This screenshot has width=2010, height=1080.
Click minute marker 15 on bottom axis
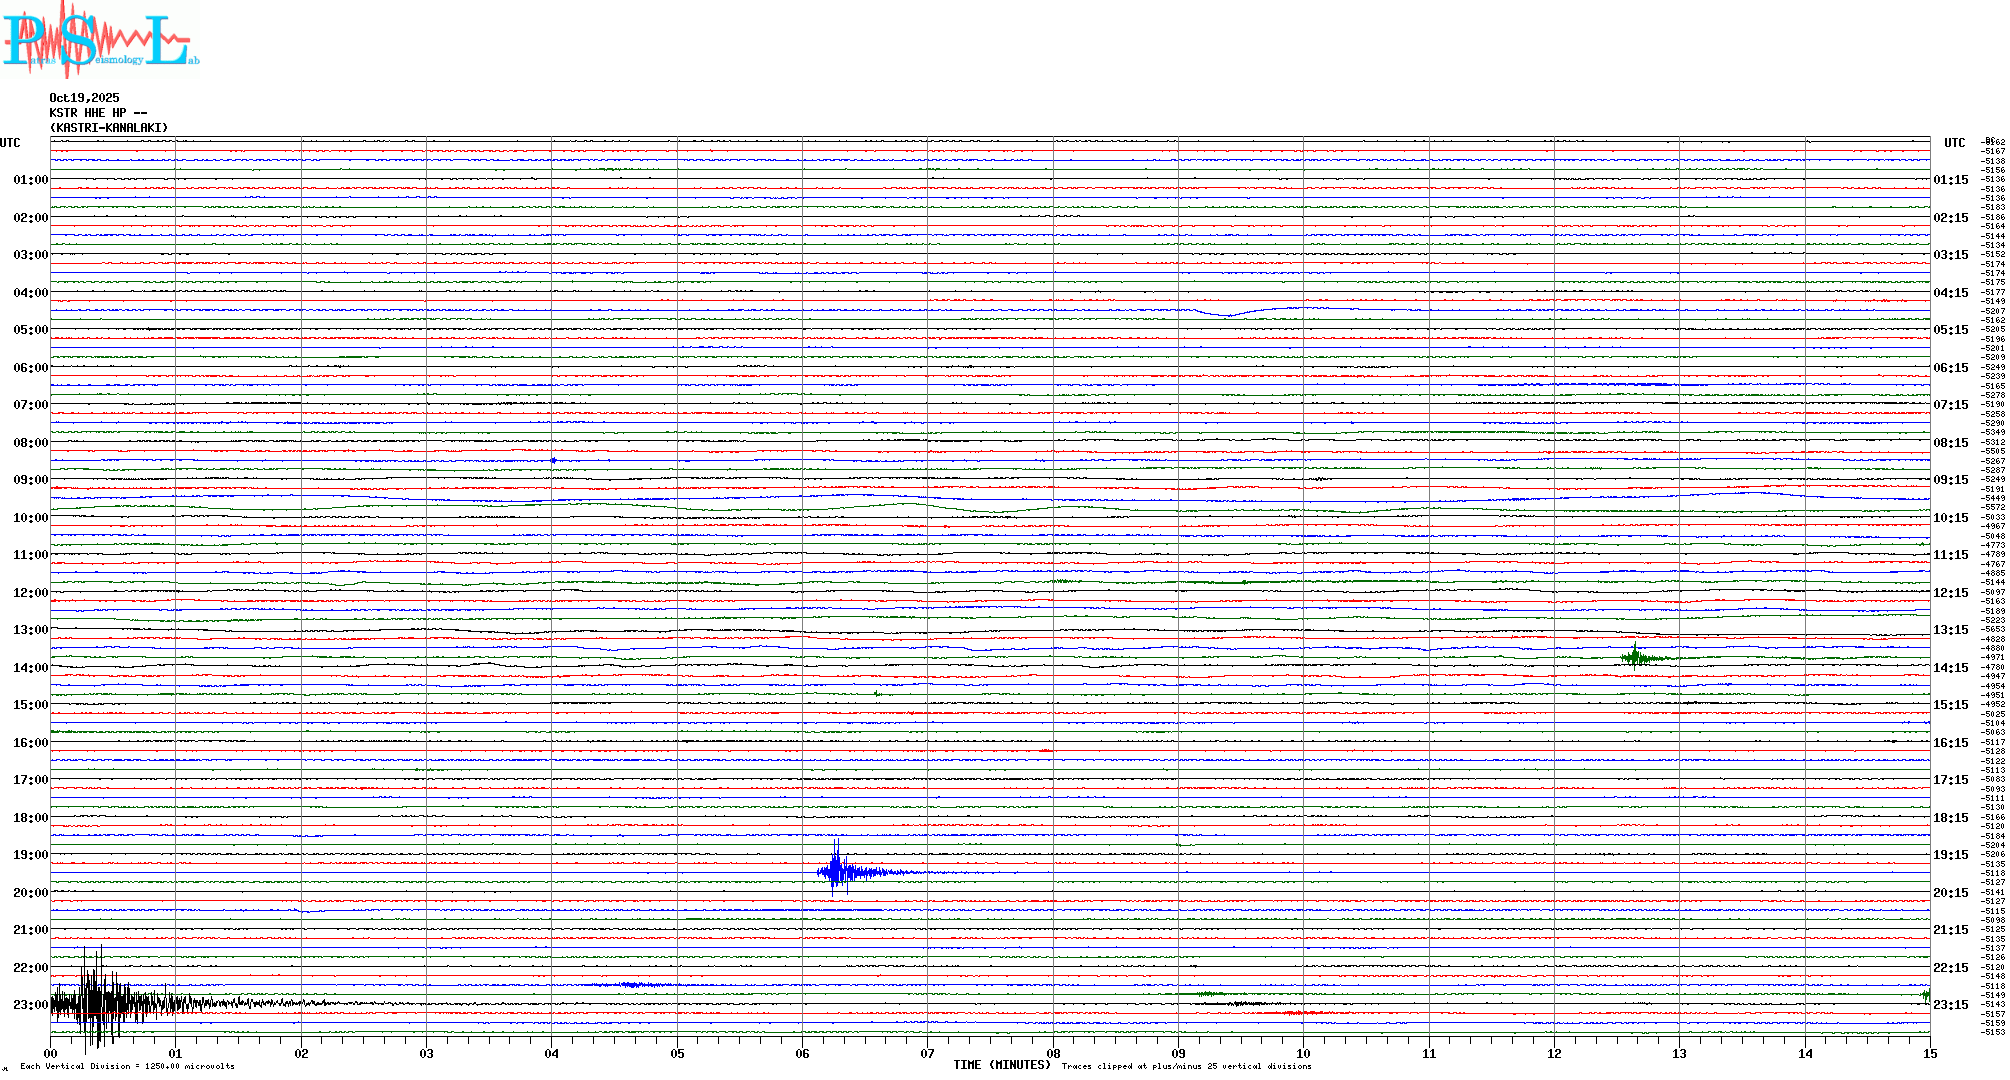[1929, 1053]
